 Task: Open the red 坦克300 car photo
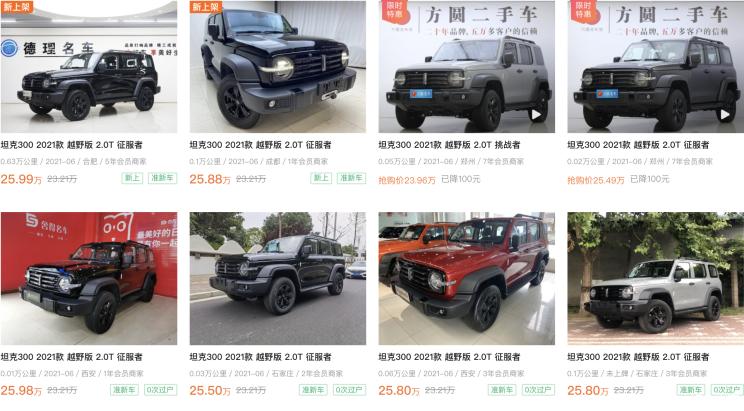pyautogui.click(x=466, y=279)
